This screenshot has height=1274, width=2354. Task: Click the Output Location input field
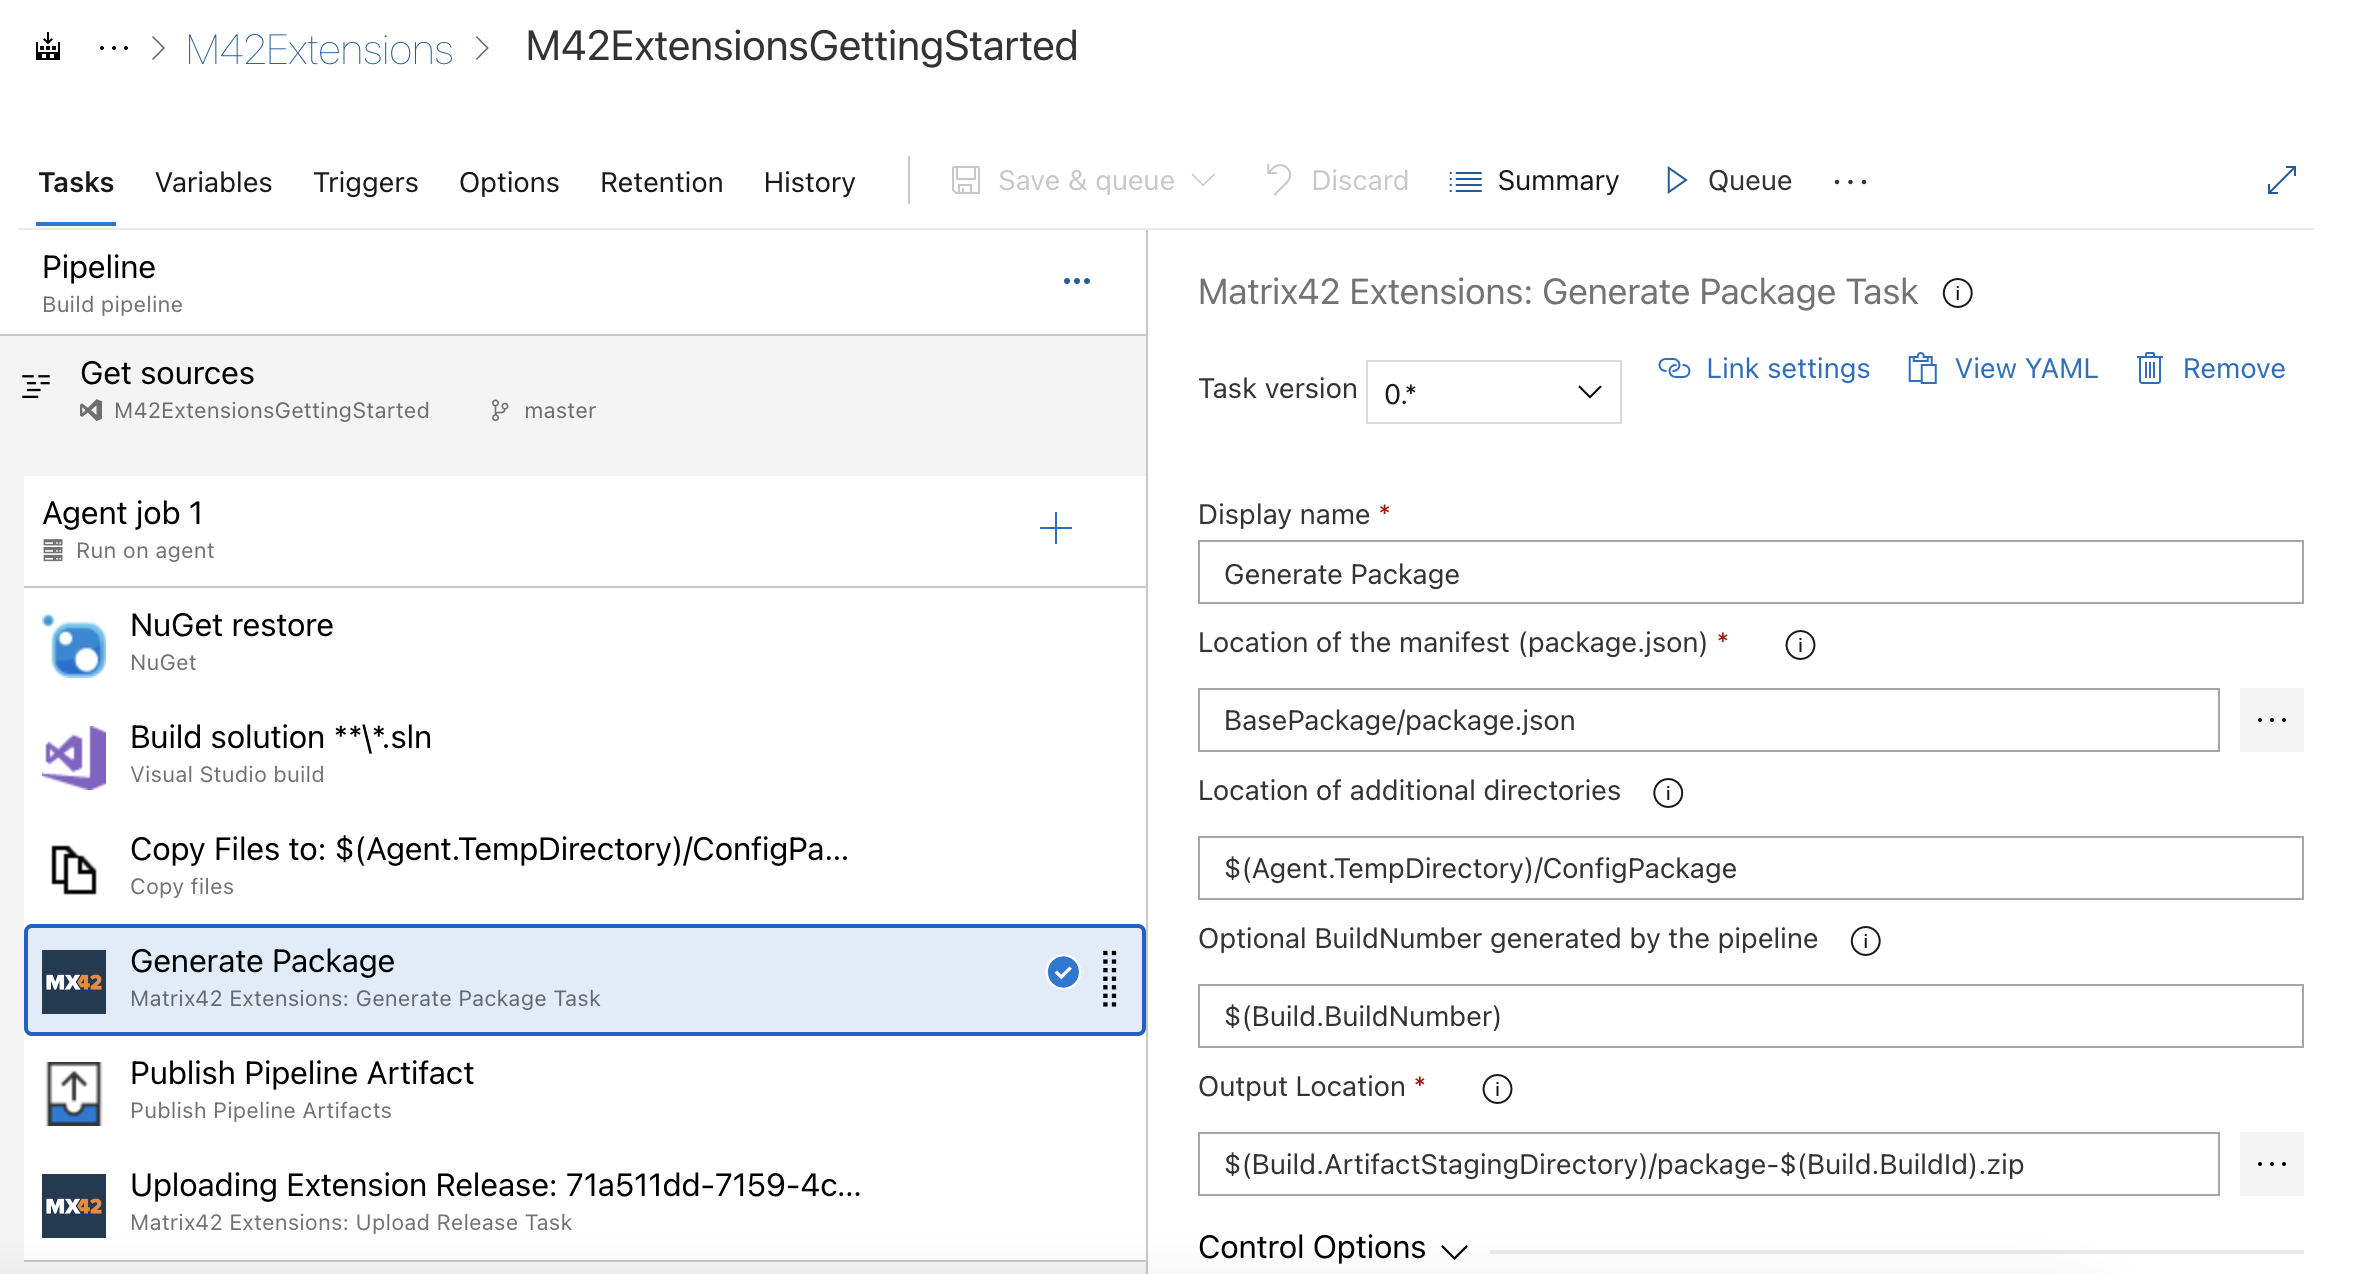tap(1700, 1163)
